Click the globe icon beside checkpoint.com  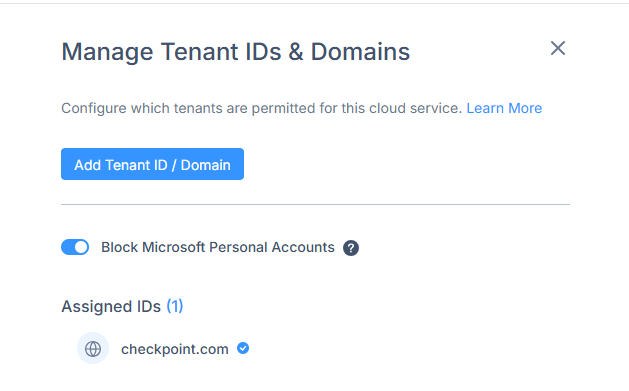click(93, 348)
